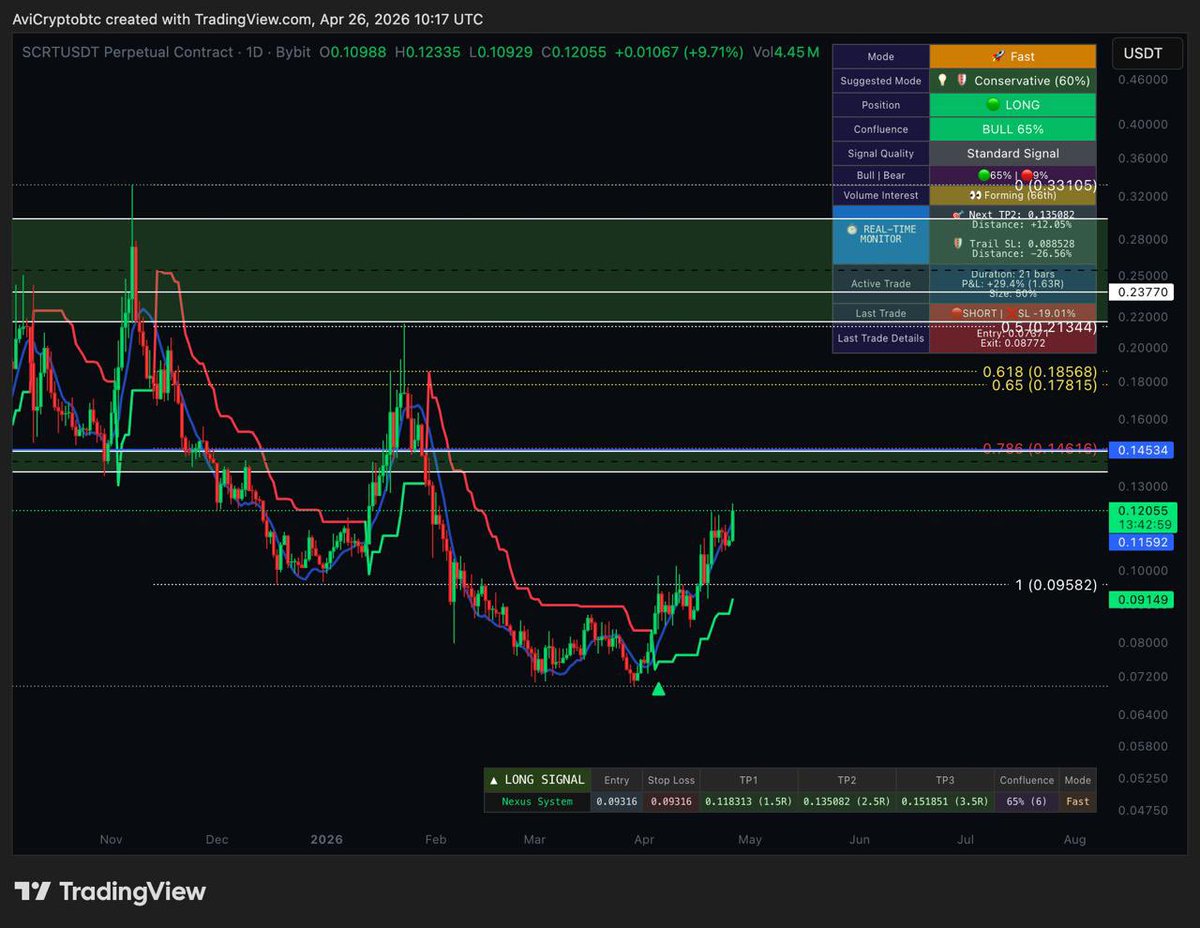Click the Dec label on the time axis
This screenshot has height=928, width=1200.
pyautogui.click(x=217, y=840)
